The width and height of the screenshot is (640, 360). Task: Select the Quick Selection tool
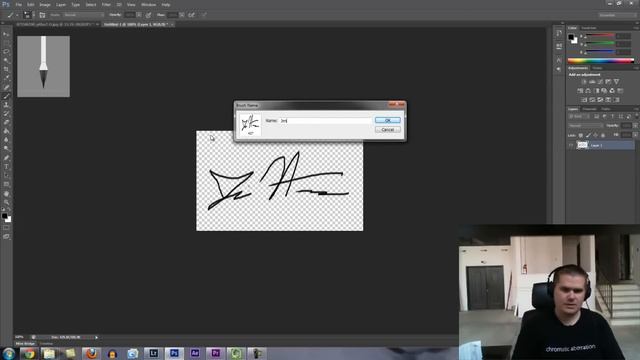[x=6, y=60]
